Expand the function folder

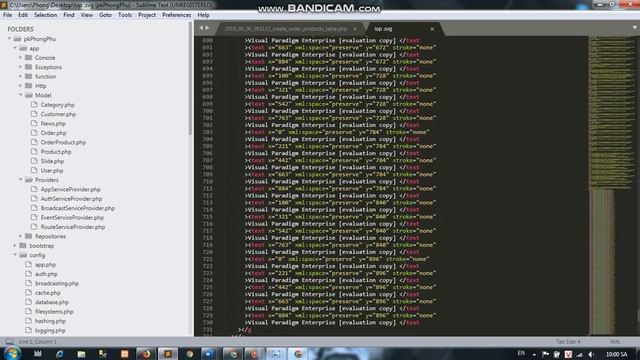coord(20,76)
